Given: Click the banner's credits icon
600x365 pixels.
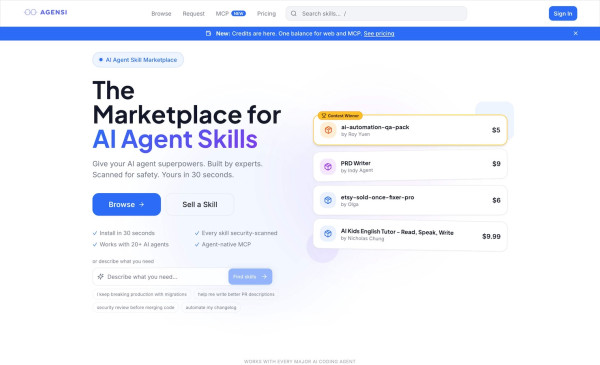Looking at the screenshot, I should (209, 33).
